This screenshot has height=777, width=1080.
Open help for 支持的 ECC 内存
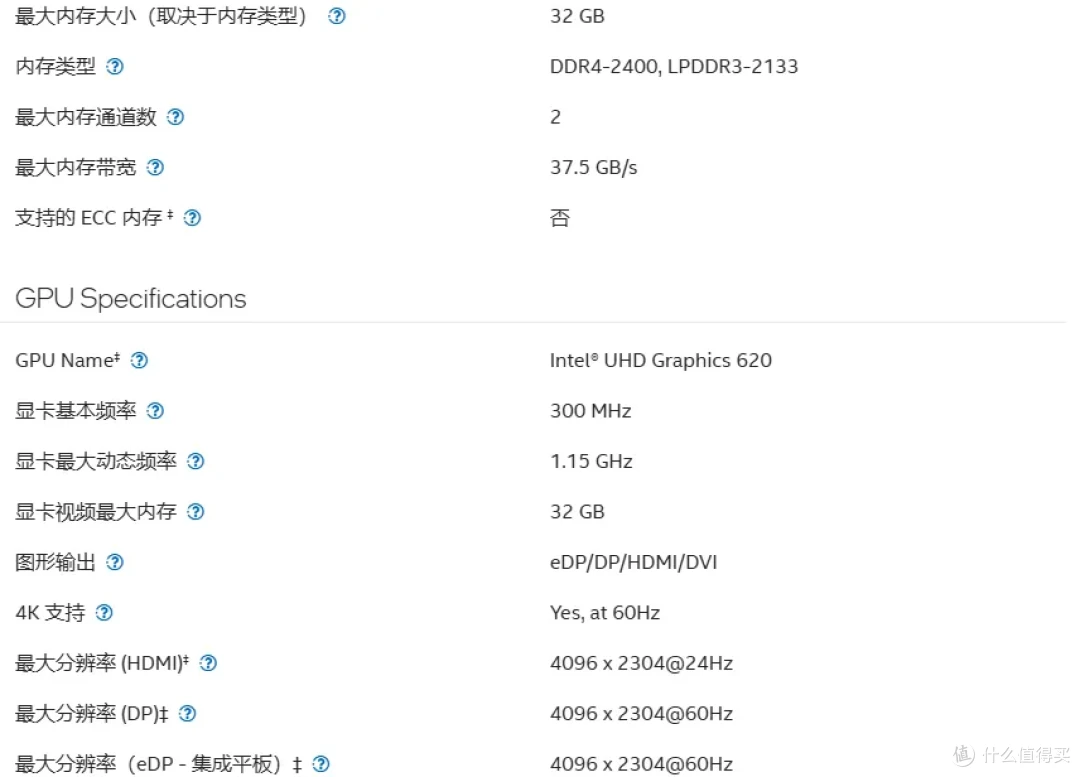[x=193, y=218]
